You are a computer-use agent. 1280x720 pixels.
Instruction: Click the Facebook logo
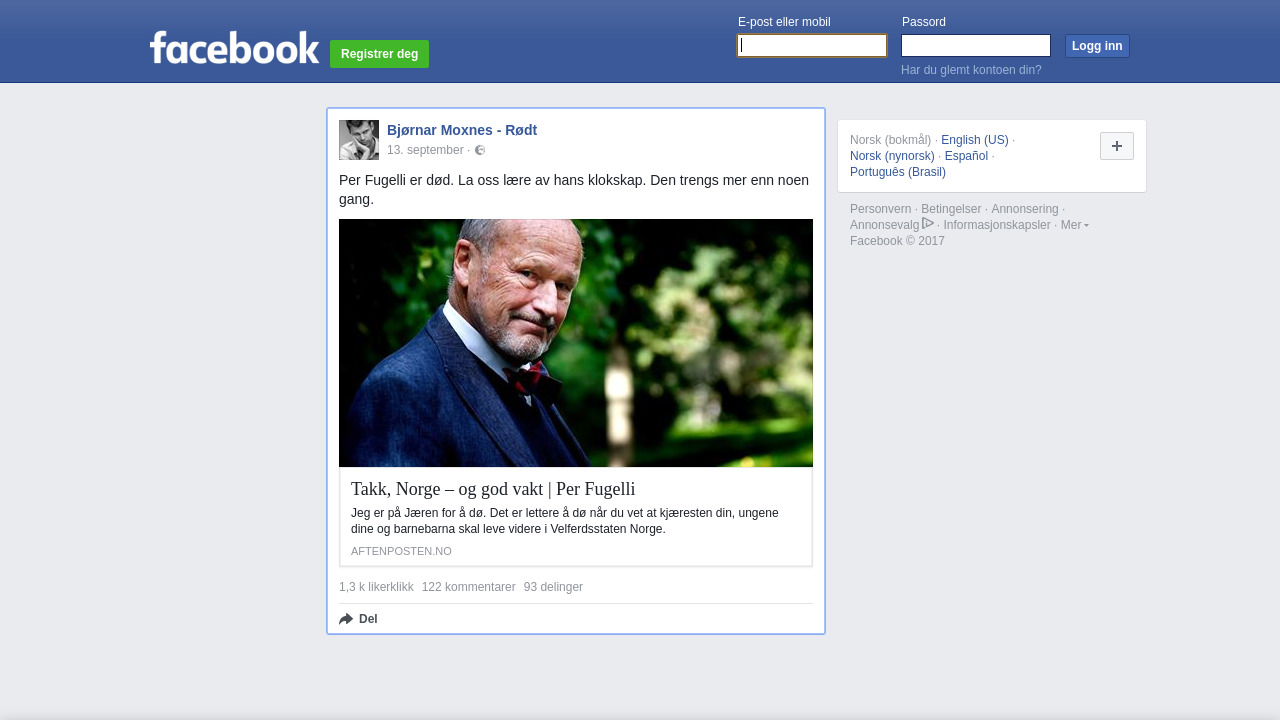tap(234, 47)
